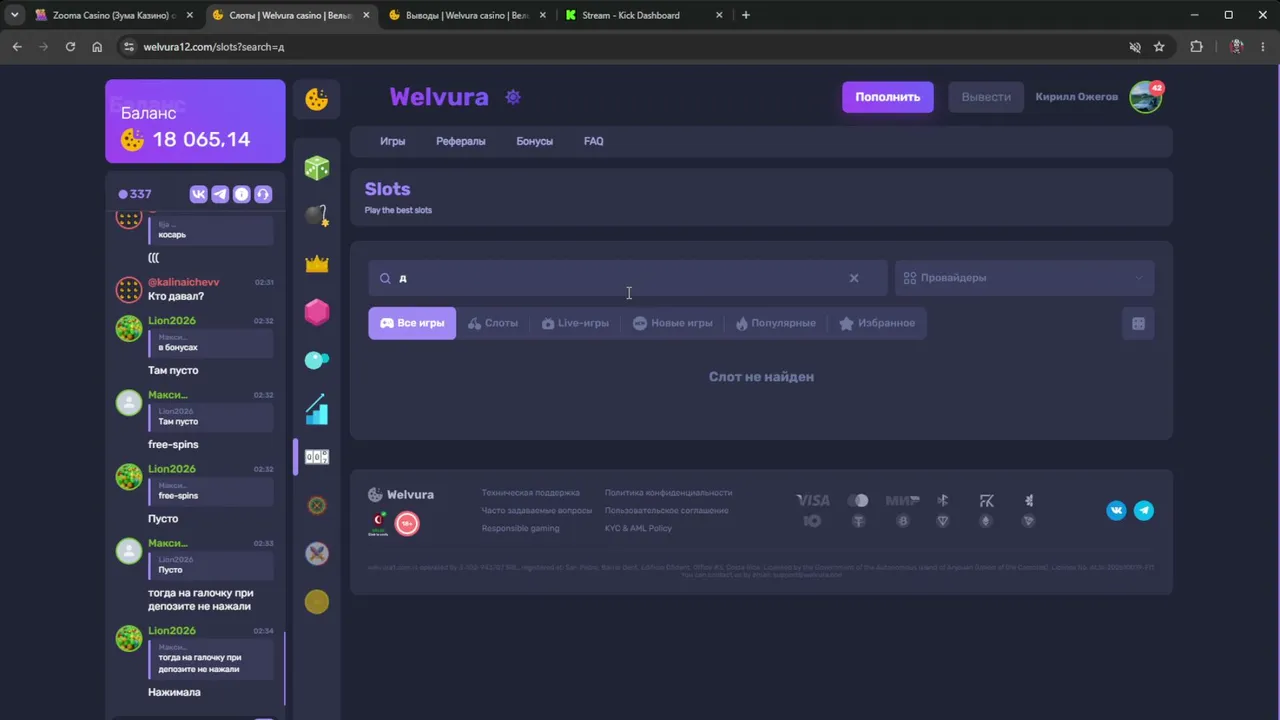
Task: Open the Responsible gaming footer link
Action: pyautogui.click(x=521, y=529)
